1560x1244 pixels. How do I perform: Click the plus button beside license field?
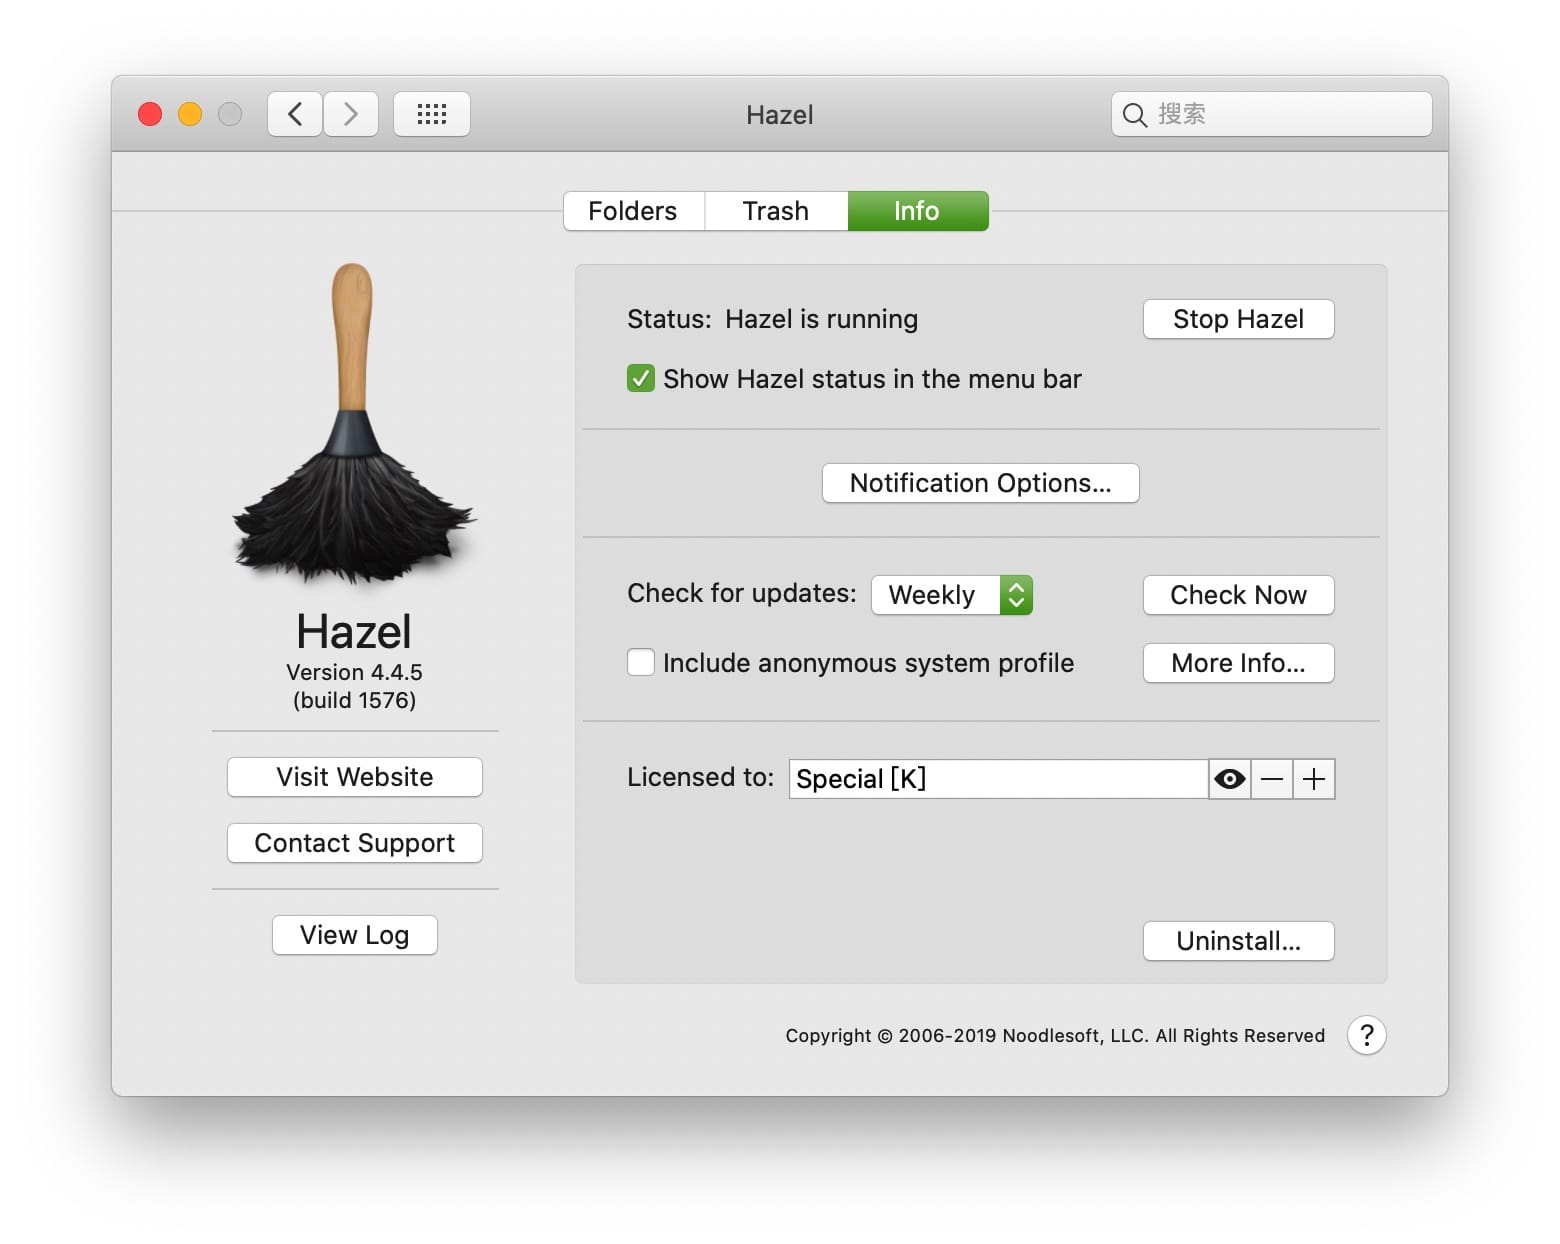tap(1314, 779)
